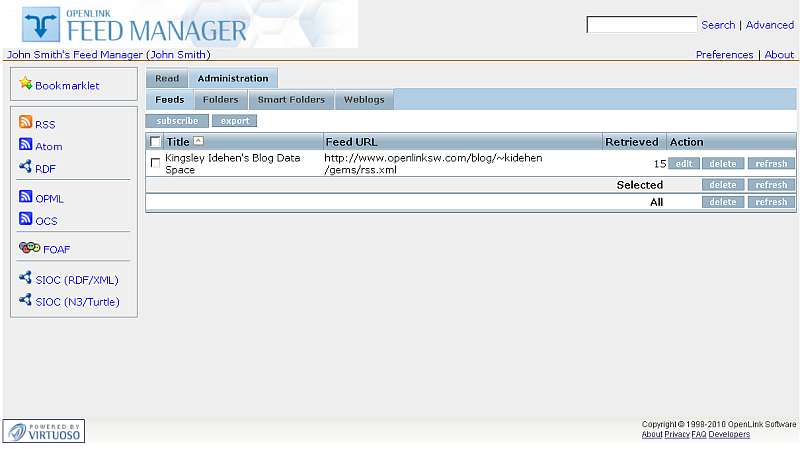Click the RDF export icon

point(26,168)
